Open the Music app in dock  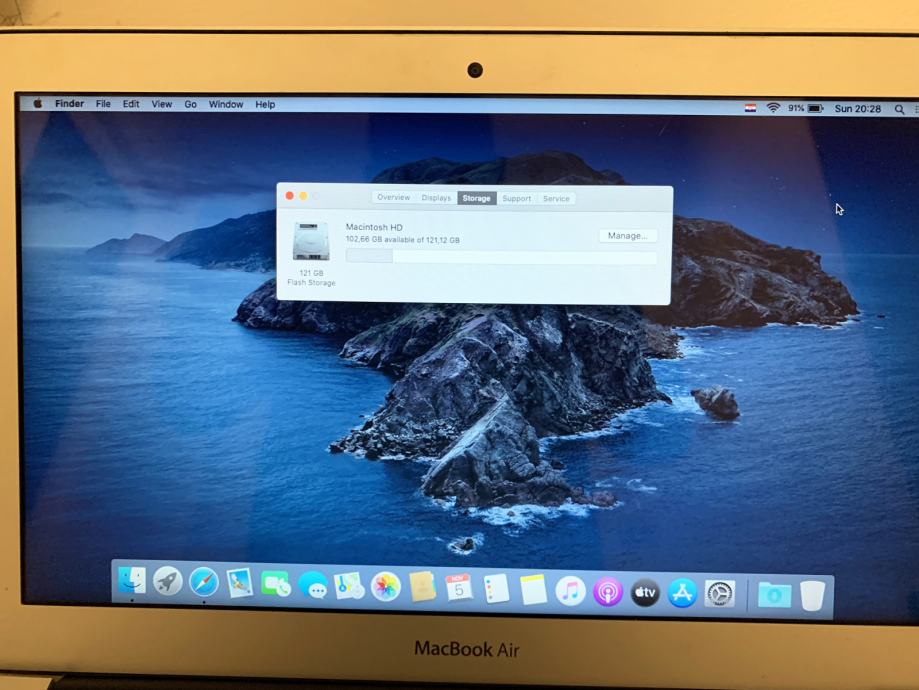pos(570,591)
